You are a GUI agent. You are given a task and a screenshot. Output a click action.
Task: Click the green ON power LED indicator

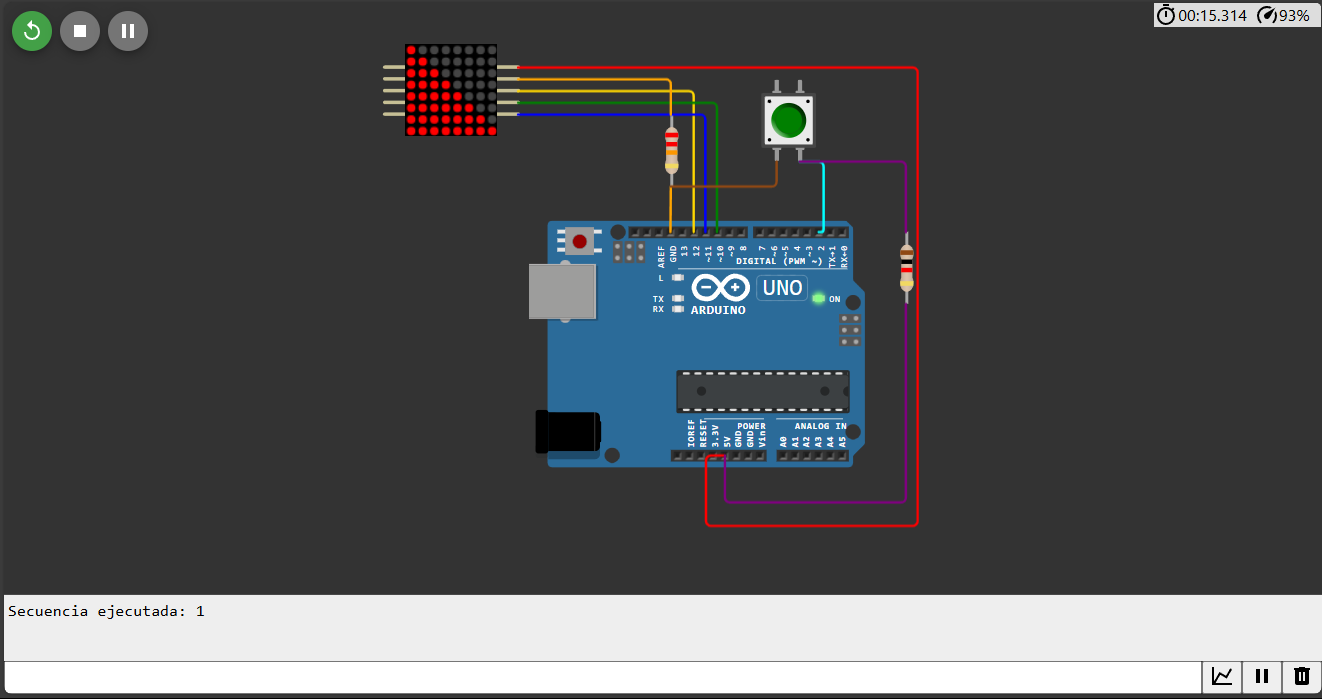coord(817,296)
